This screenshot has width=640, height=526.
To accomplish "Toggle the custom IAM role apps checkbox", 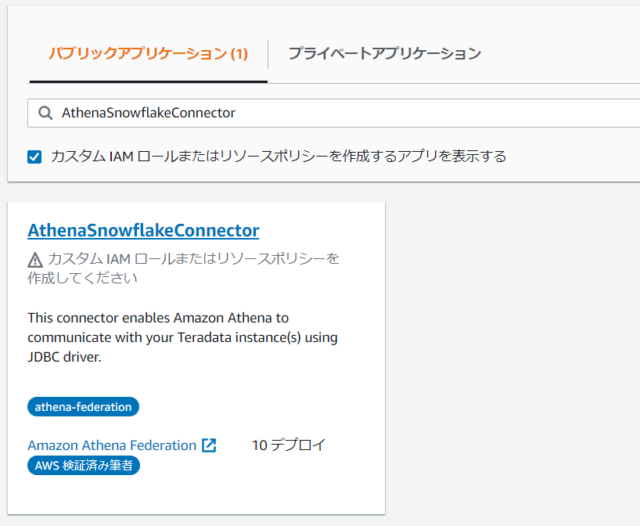I will coord(34,157).
